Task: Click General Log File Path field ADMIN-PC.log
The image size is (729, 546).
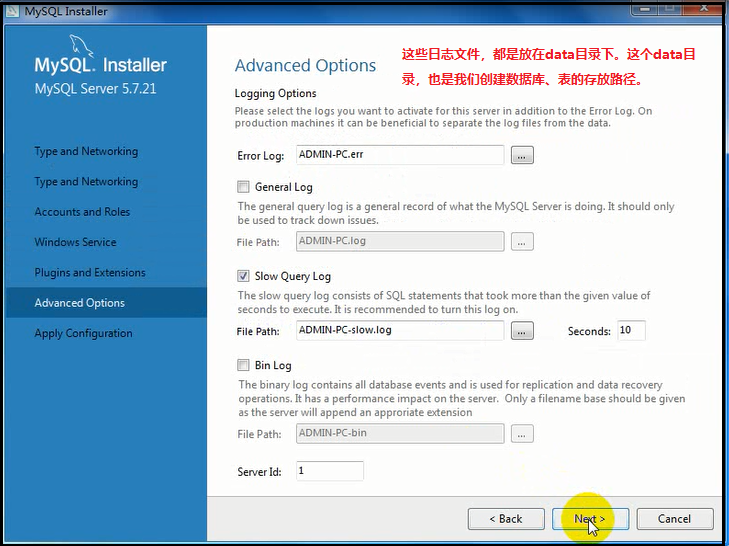Action: click(400, 241)
